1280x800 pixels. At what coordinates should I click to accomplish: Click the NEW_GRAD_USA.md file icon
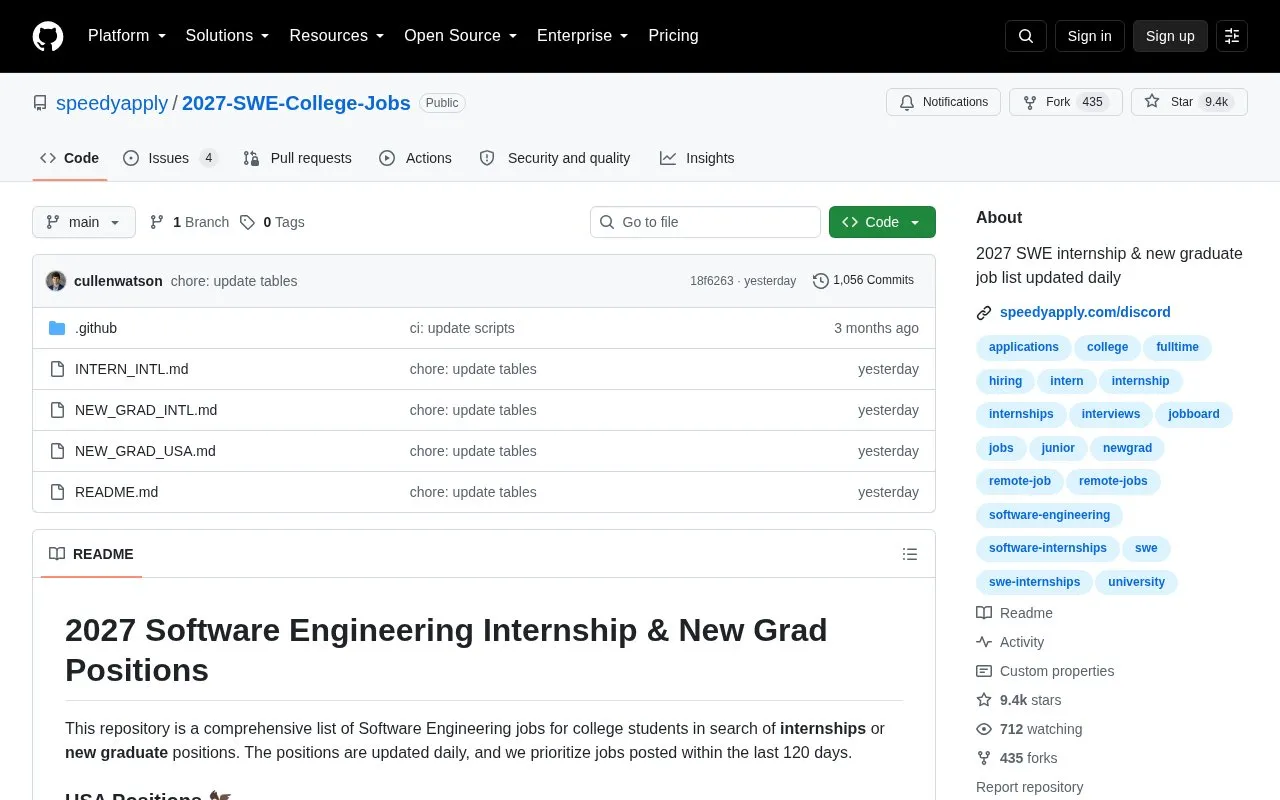pos(57,451)
